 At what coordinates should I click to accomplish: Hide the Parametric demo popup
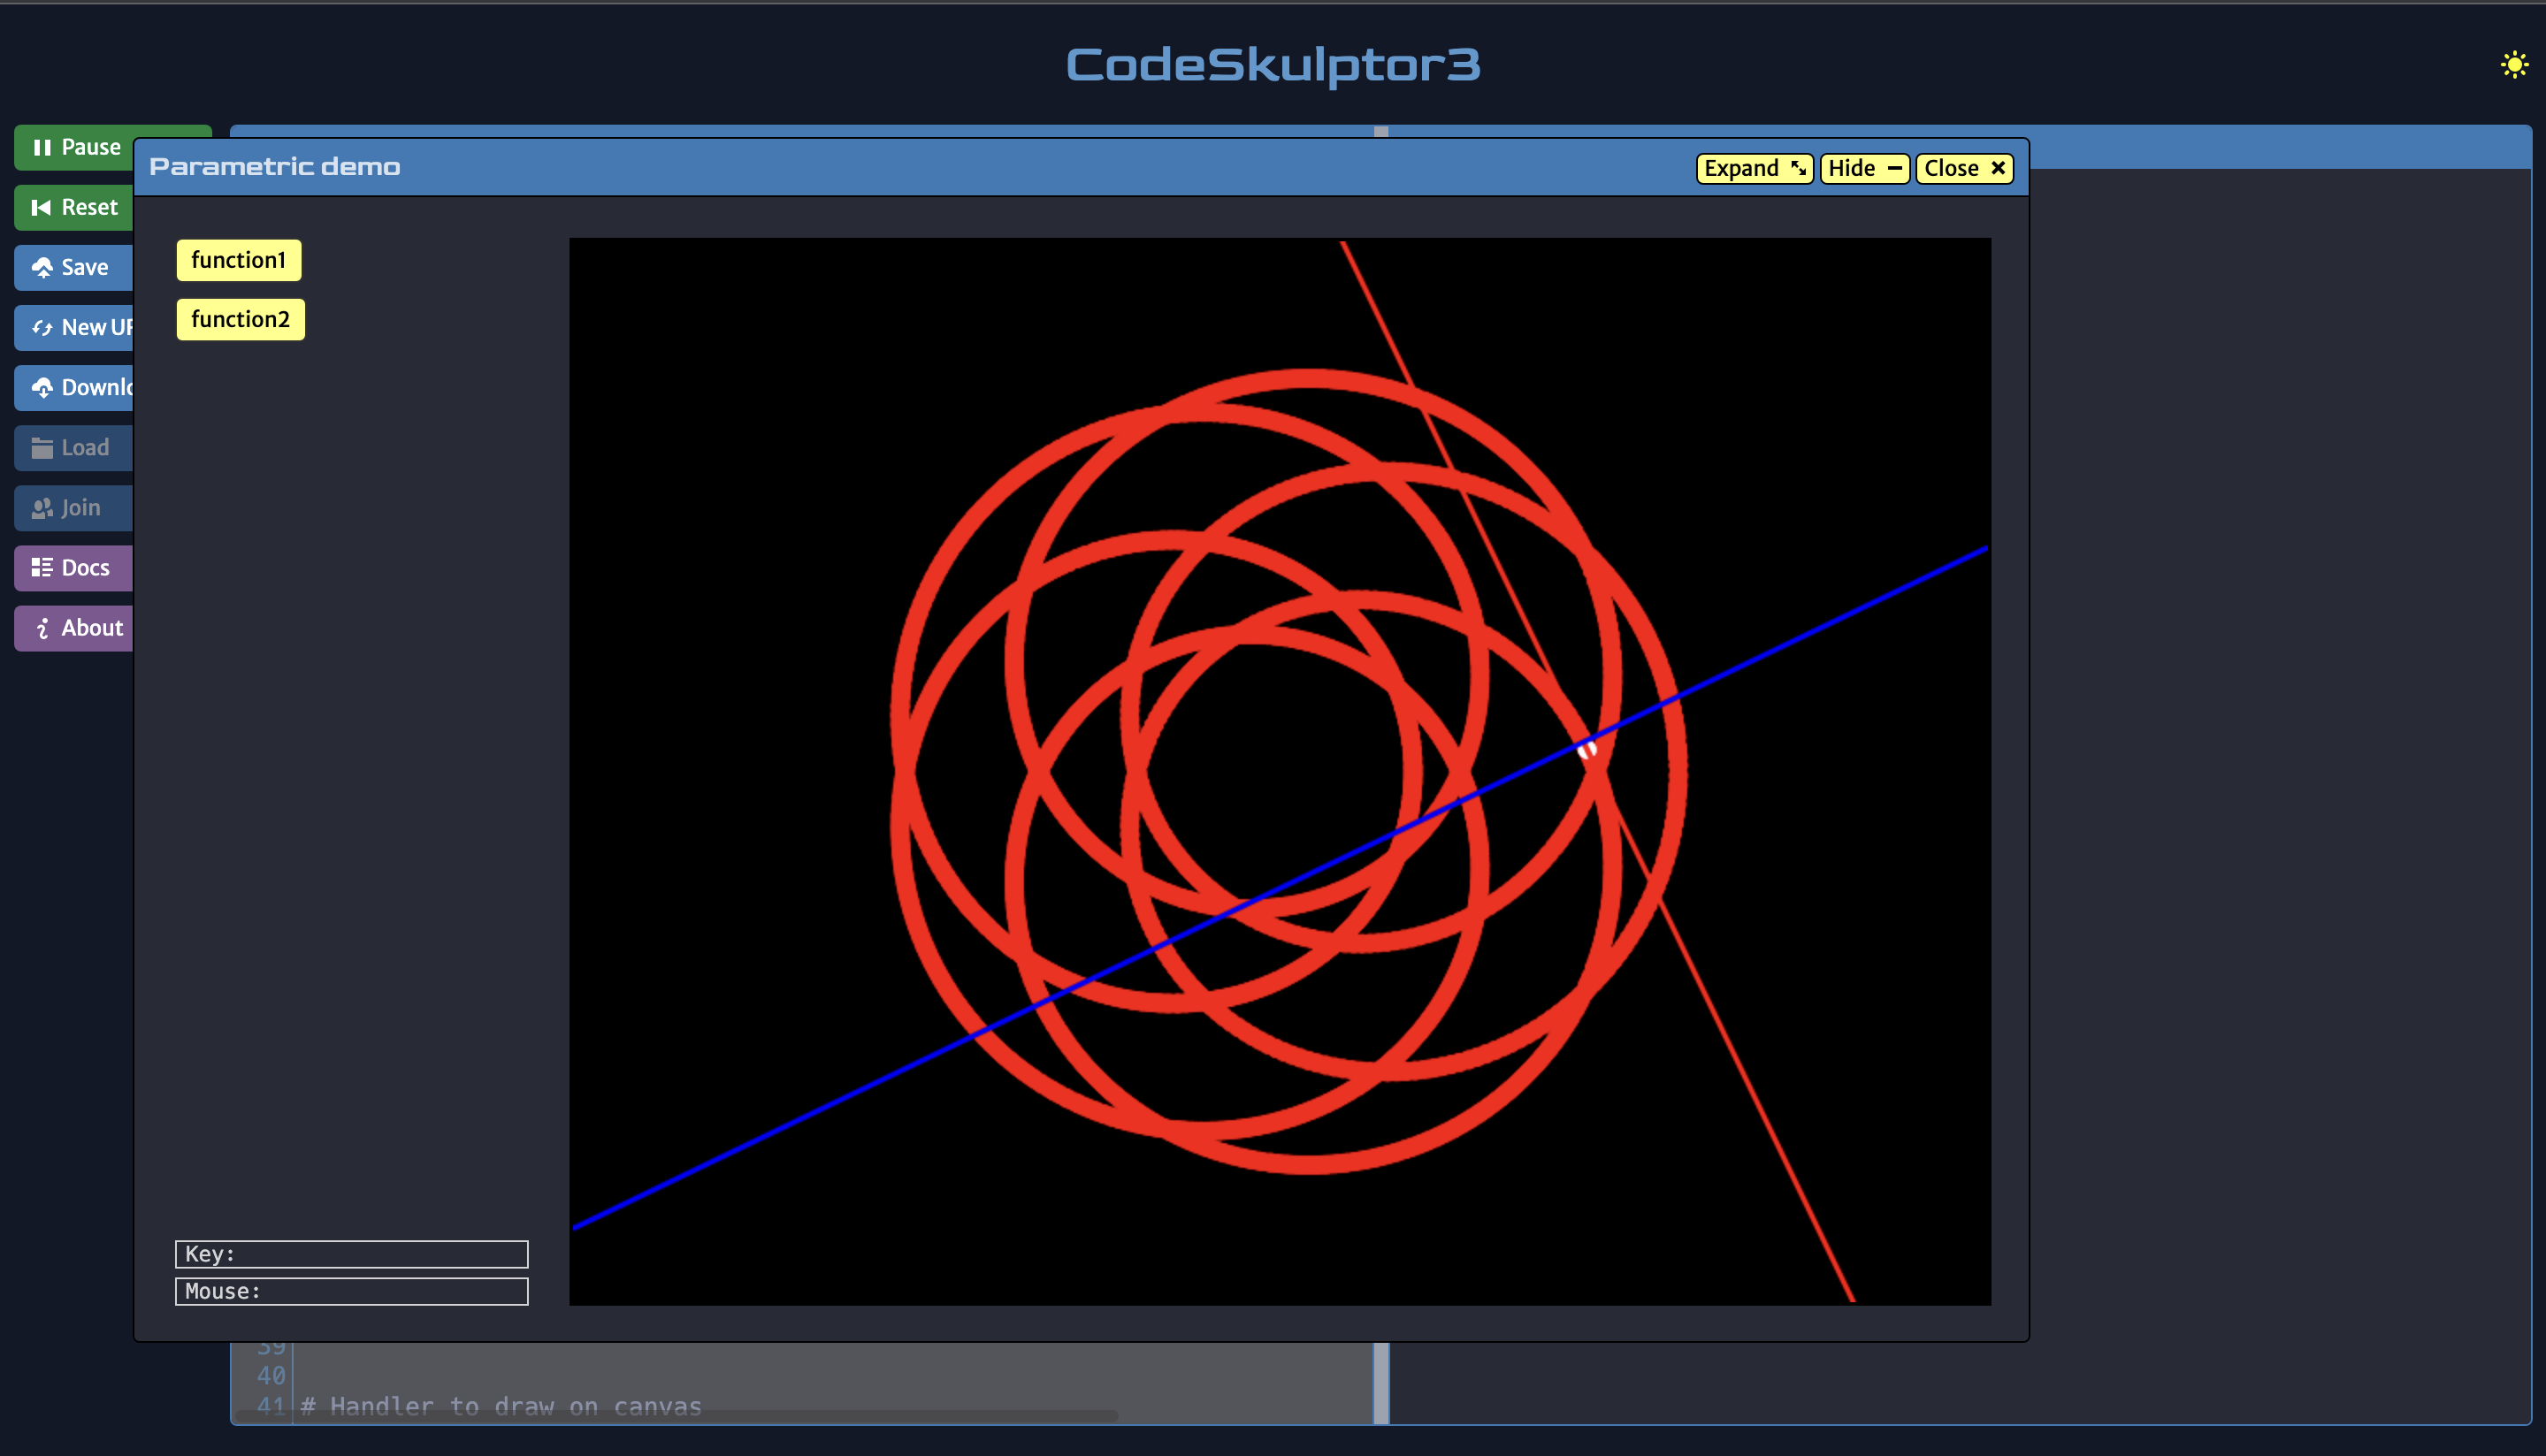(1864, 168)
